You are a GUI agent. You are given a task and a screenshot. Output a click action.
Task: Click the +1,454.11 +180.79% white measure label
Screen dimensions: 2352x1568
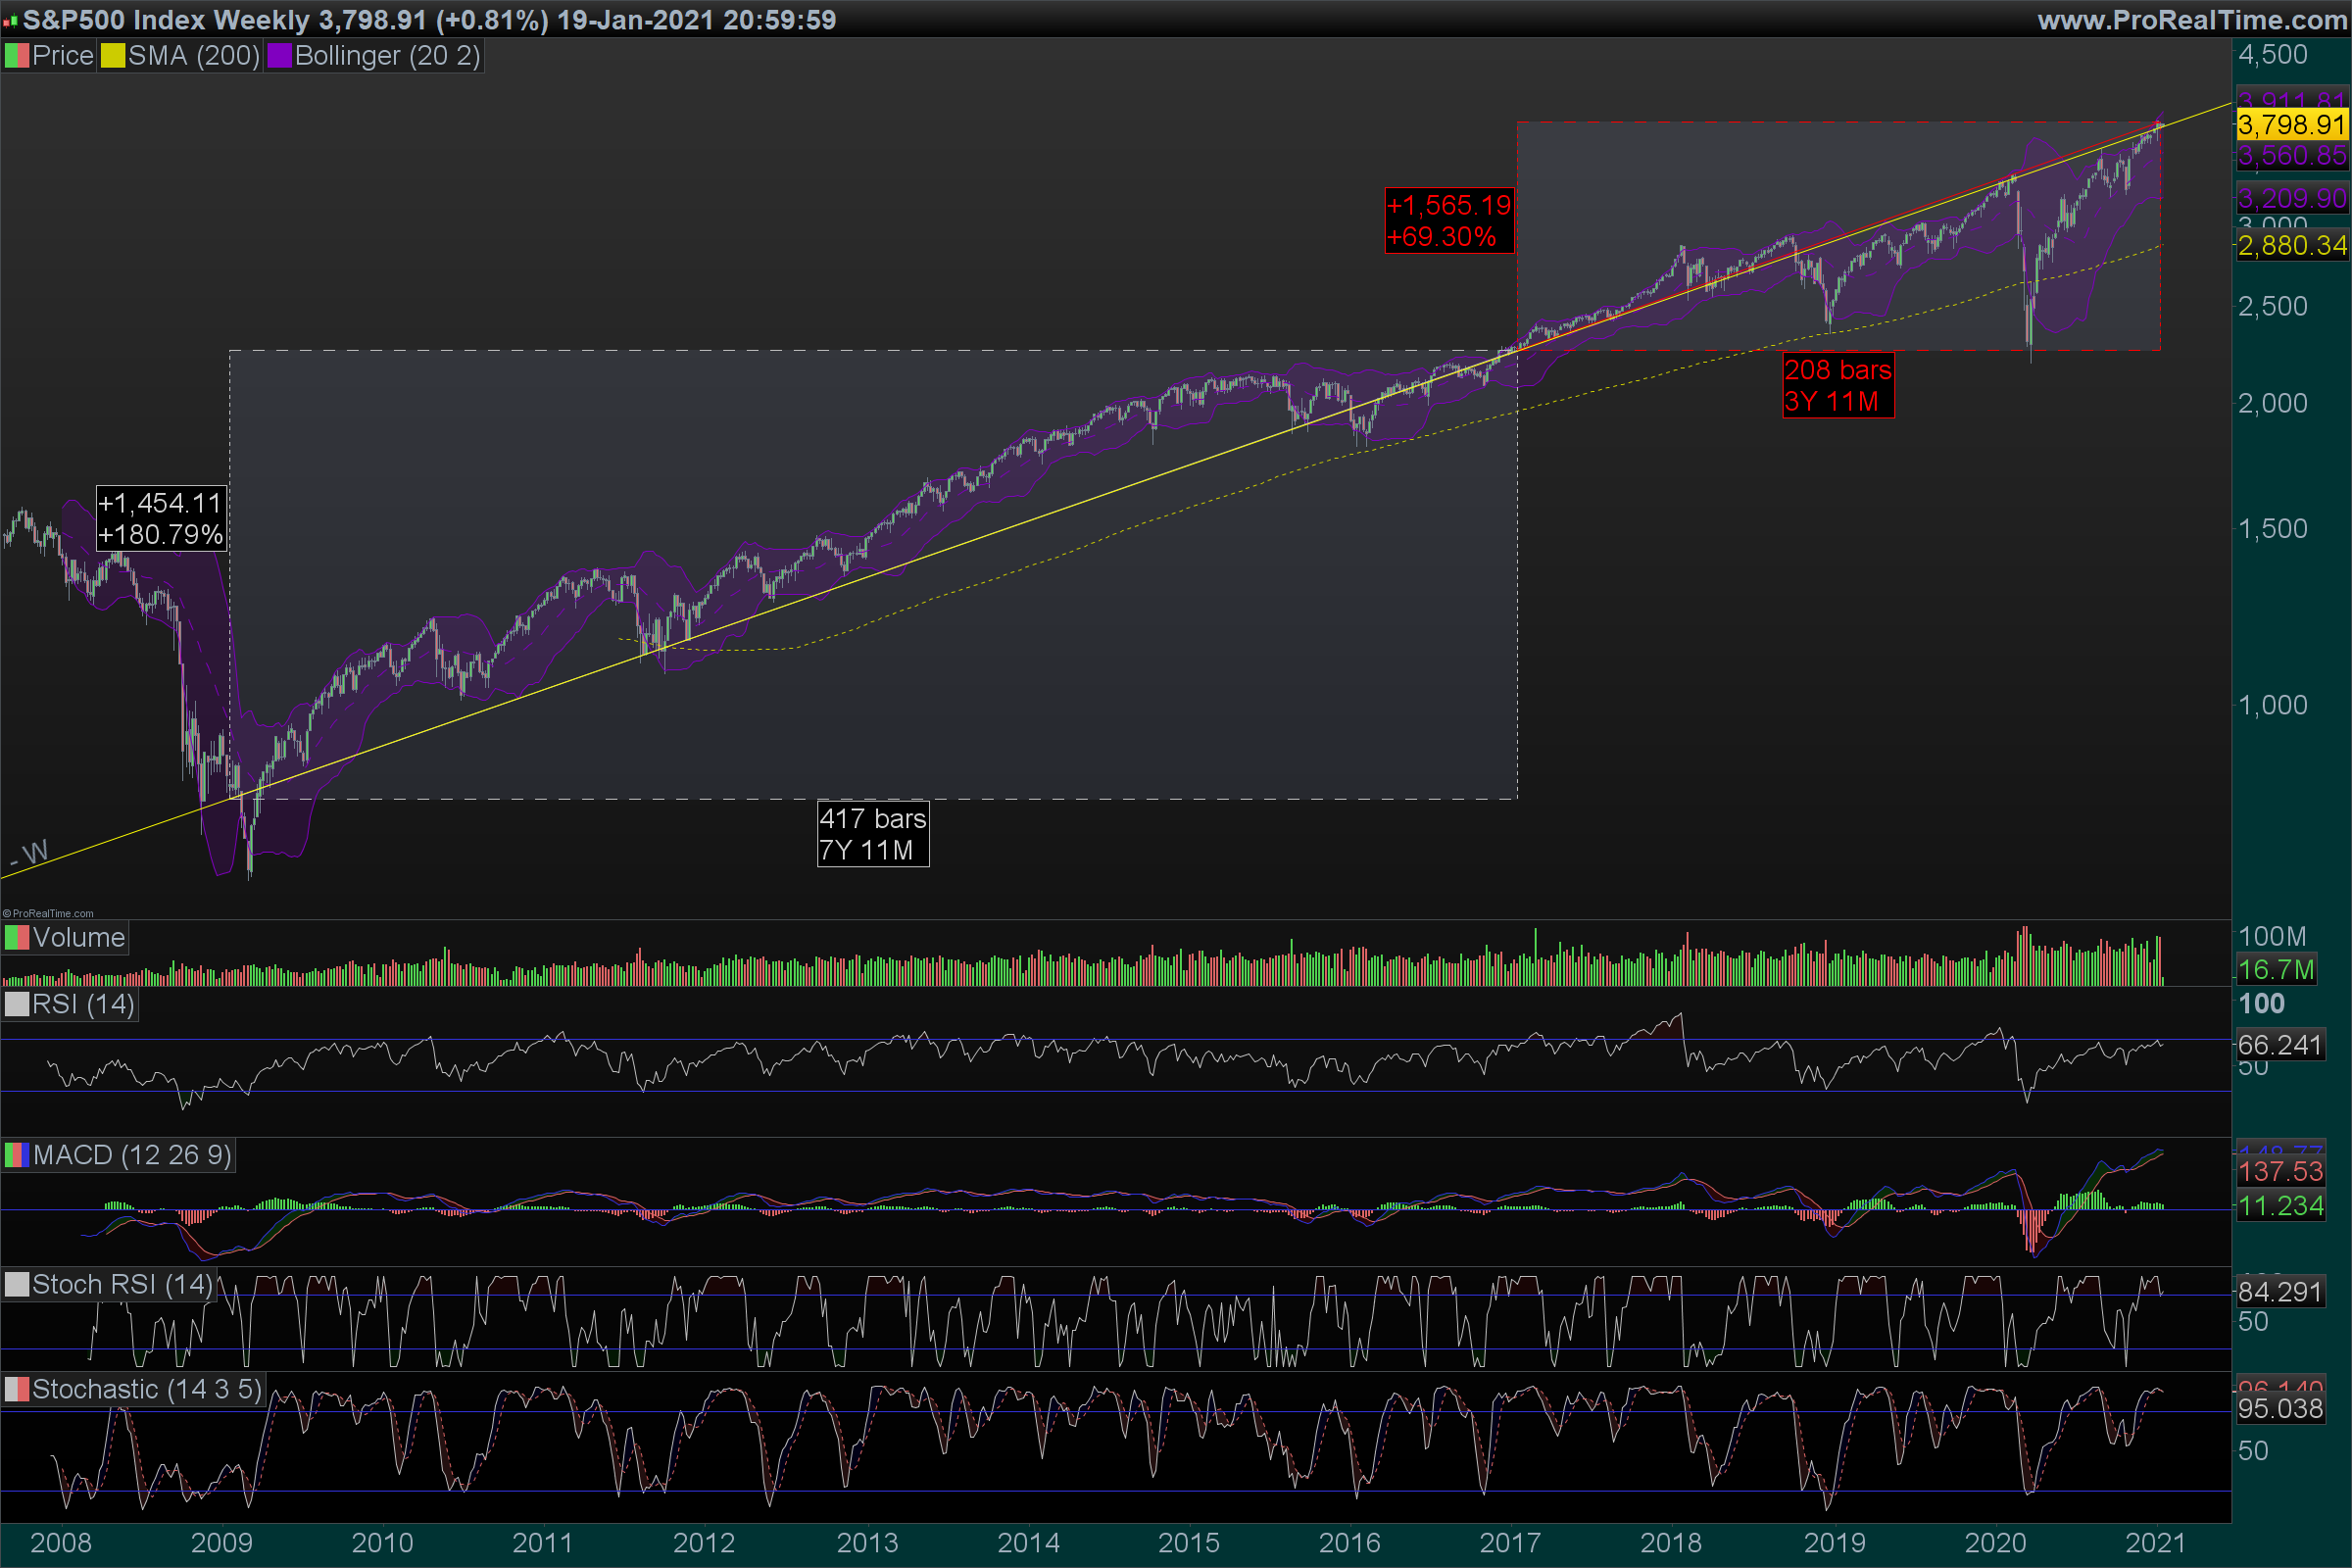click(x=160, y=518)
